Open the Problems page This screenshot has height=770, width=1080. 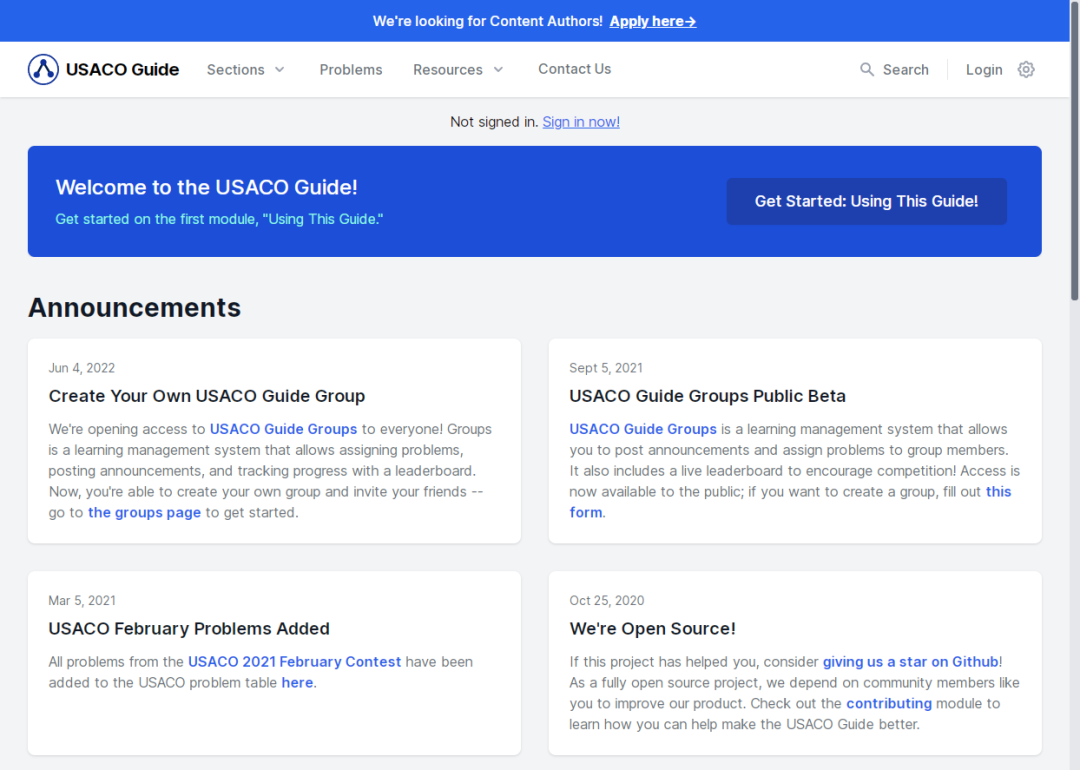click(351, 70)
